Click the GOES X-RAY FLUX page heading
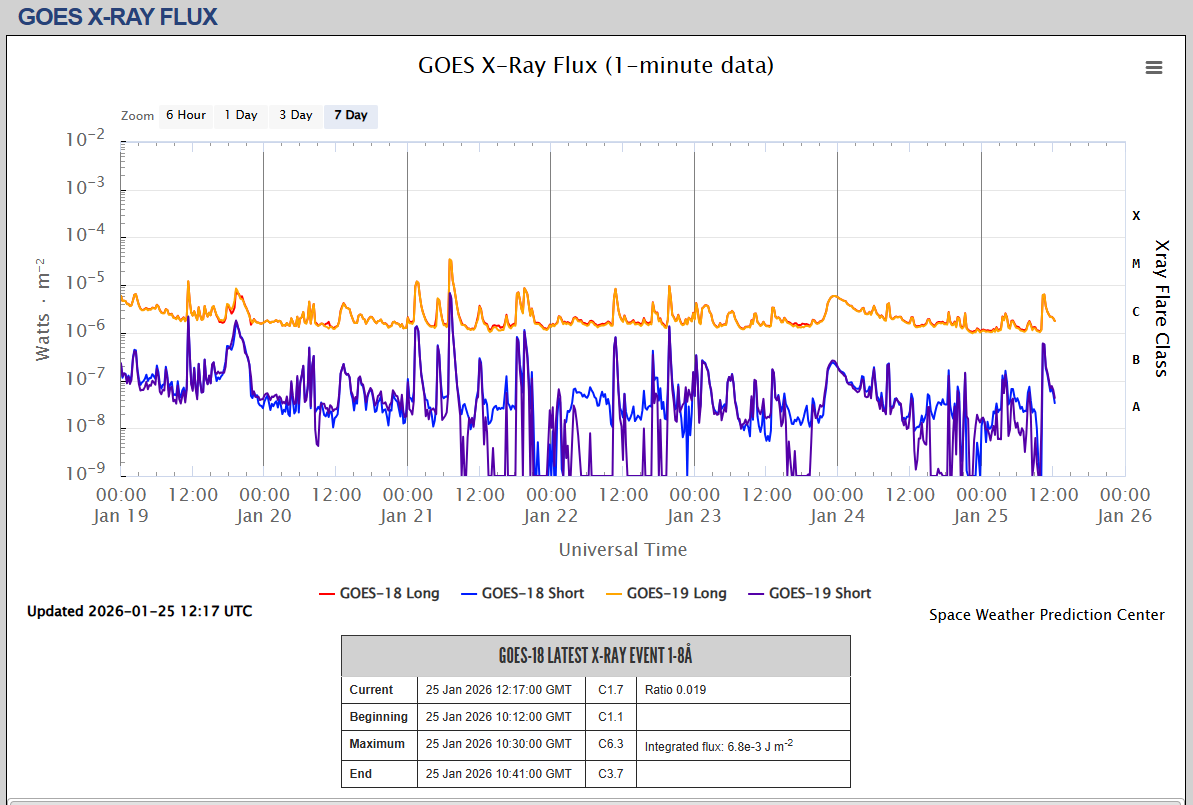Screen dimensions: 1193x805 [x=118, y=17]
